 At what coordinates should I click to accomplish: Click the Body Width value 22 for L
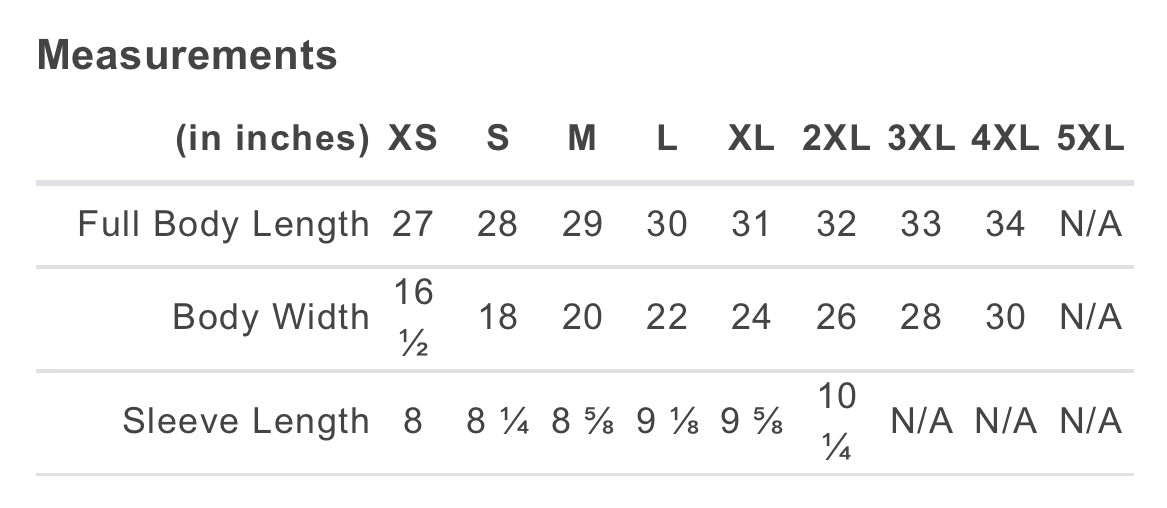pyautogui.click(x=667, y=317)
